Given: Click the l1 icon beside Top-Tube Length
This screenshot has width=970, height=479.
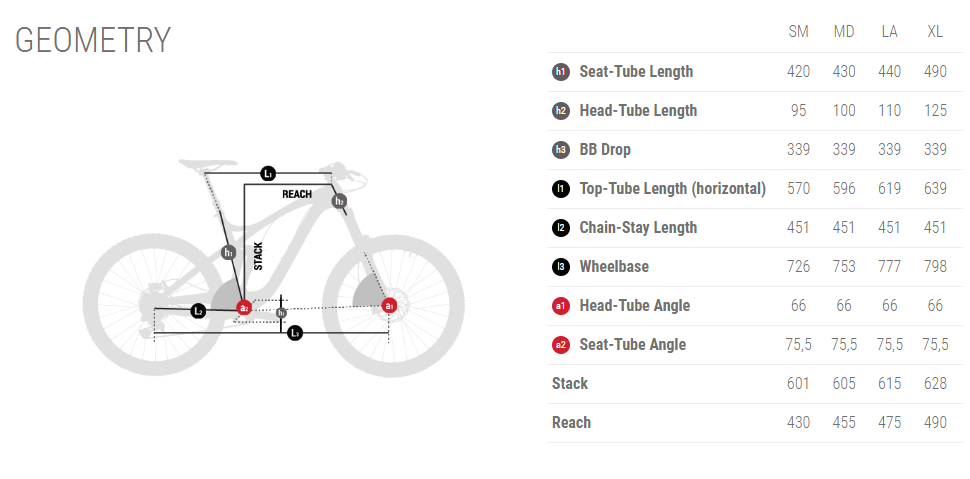Looking at the screenshot, I should tap(560, 189).
